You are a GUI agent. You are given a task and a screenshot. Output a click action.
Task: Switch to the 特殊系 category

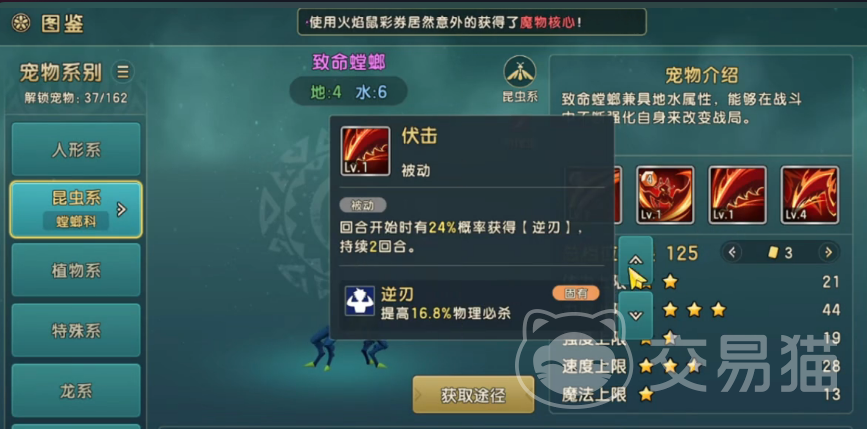click(76, 330)
